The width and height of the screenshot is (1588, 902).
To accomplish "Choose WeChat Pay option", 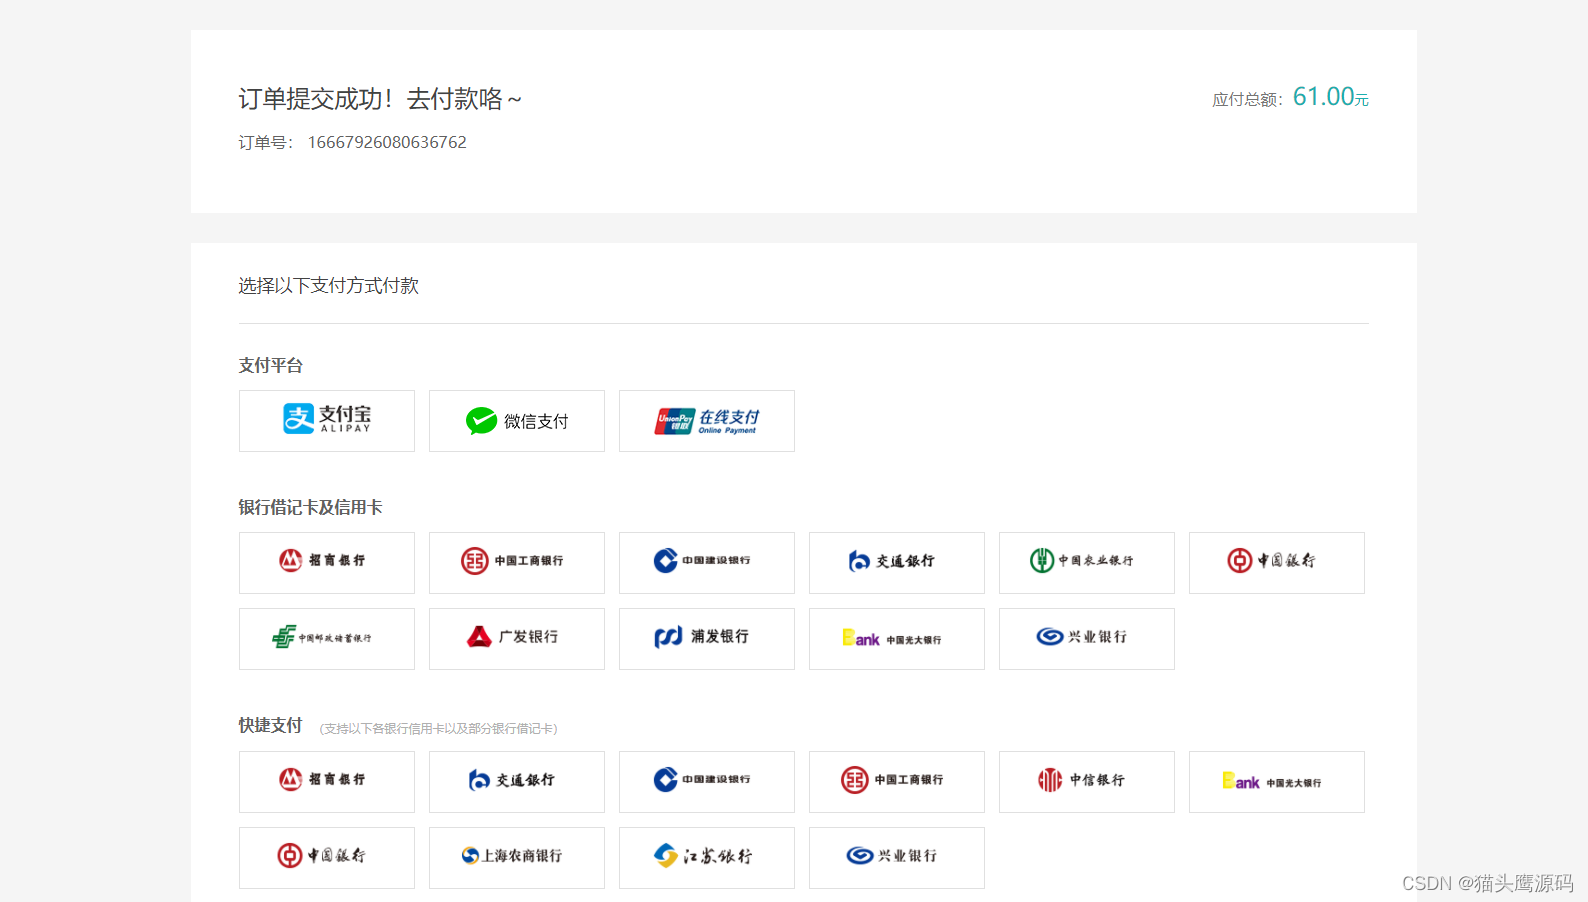I will tap(517, 421).
